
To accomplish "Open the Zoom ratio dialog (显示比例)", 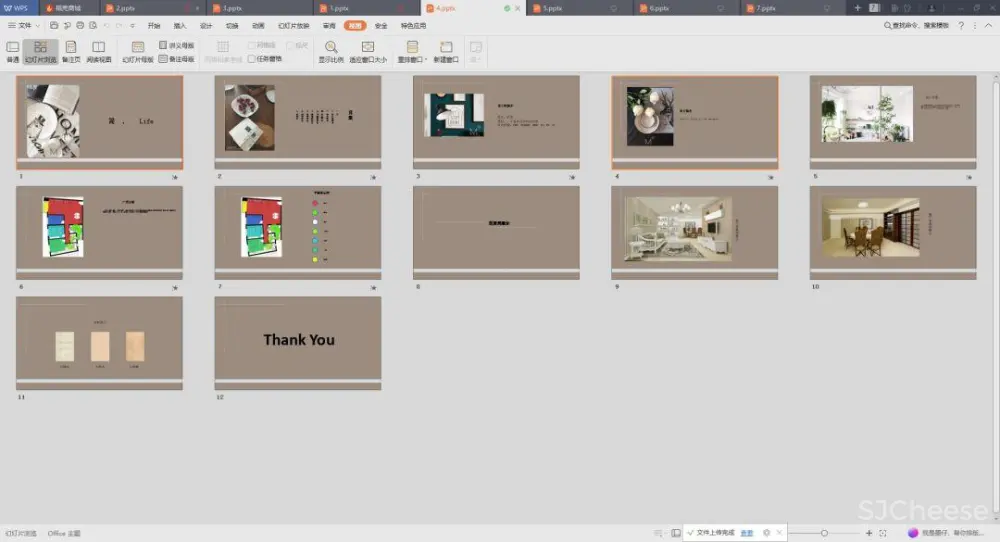I will click(x=331, y=51).
